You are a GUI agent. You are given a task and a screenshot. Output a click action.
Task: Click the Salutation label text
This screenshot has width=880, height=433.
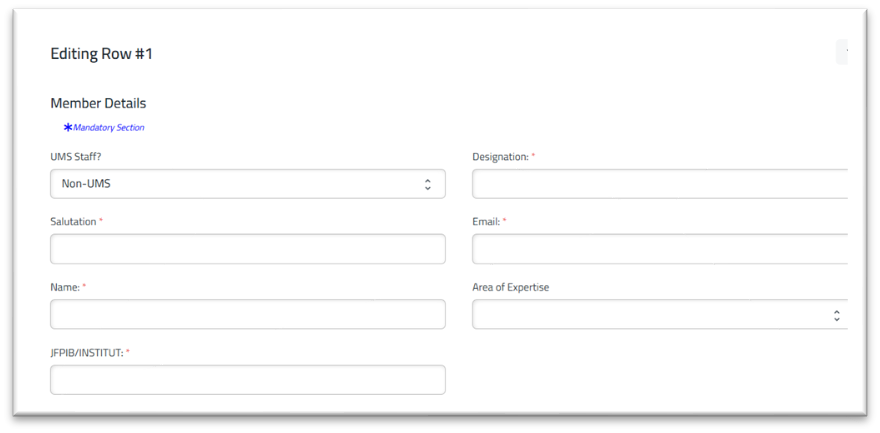pos(74,222)
